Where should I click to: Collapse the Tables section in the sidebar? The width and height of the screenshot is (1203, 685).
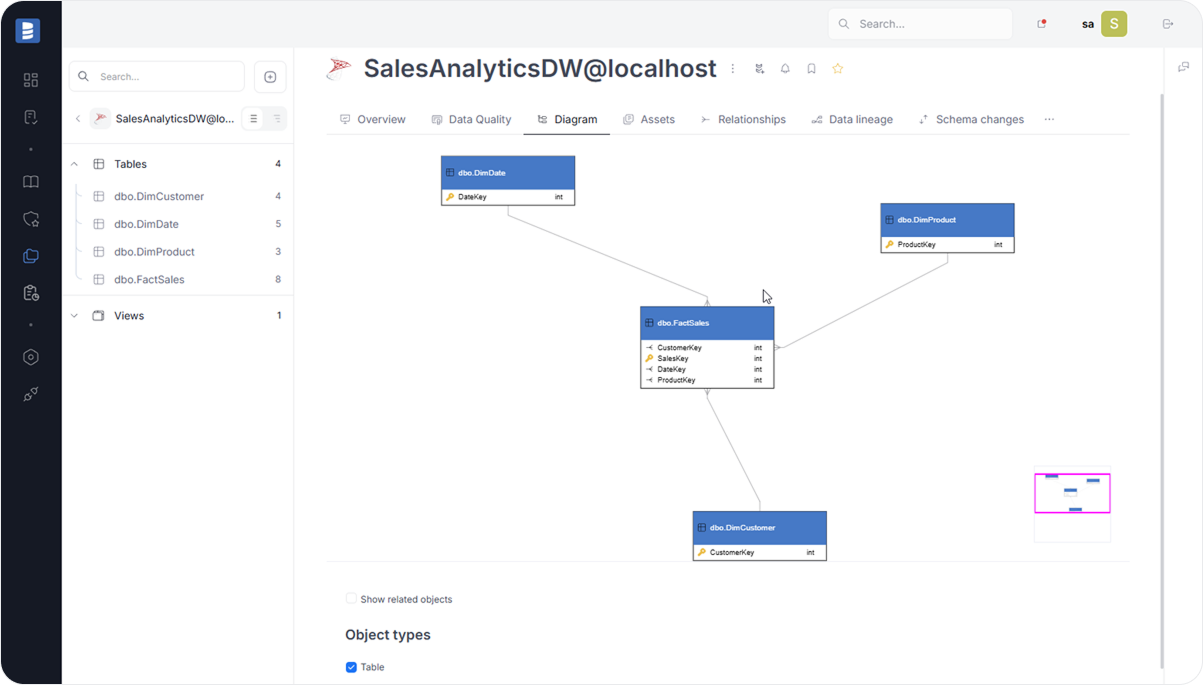click(74, 163)
